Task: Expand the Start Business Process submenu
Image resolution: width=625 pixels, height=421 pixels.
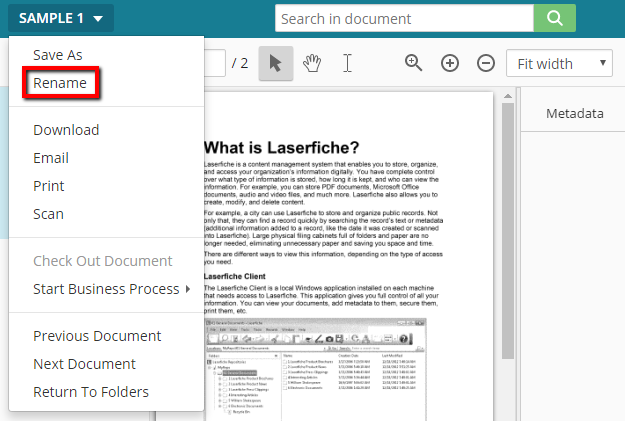Action: tap(112, 289)
